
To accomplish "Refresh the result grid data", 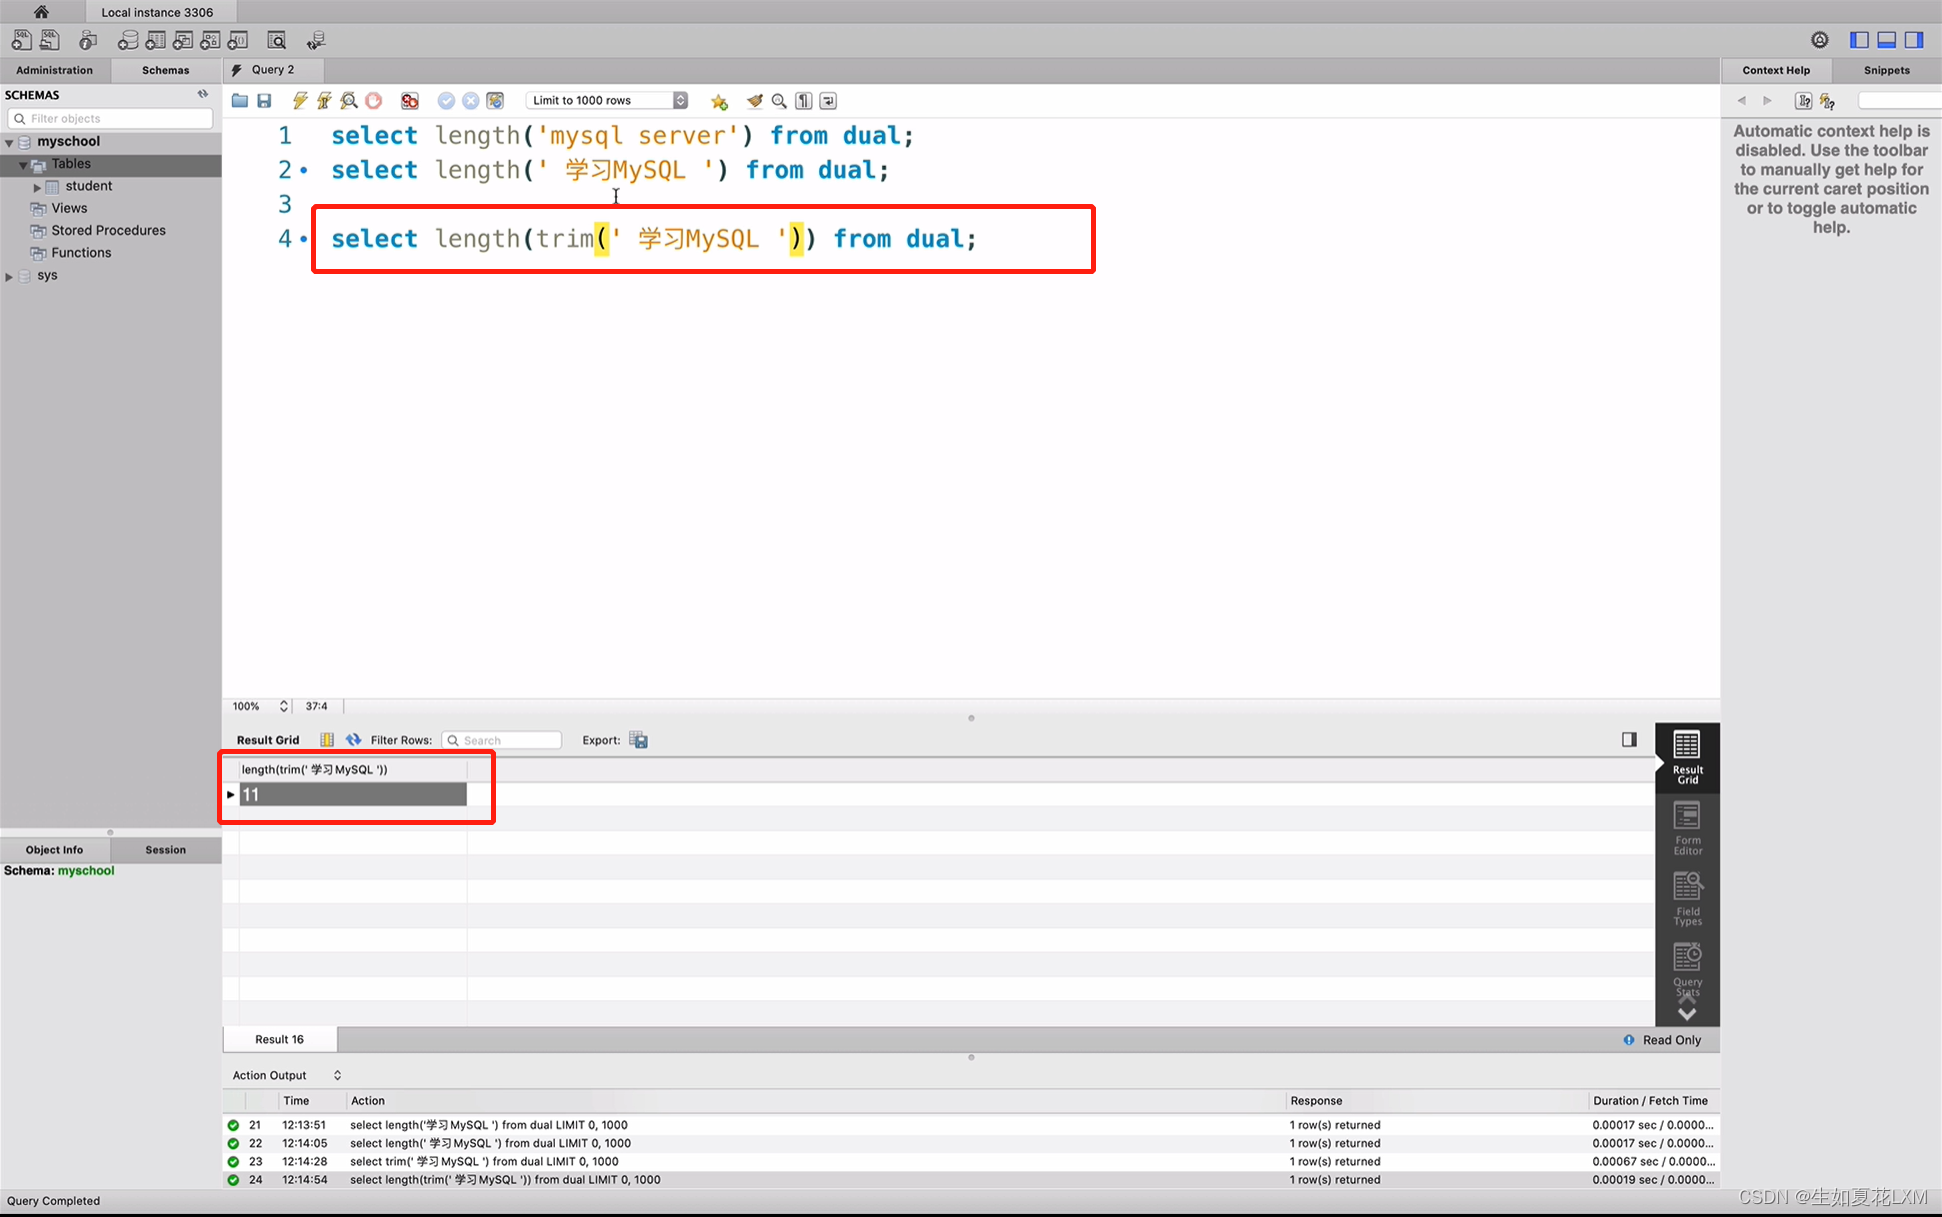I will (x=353, y=740).
